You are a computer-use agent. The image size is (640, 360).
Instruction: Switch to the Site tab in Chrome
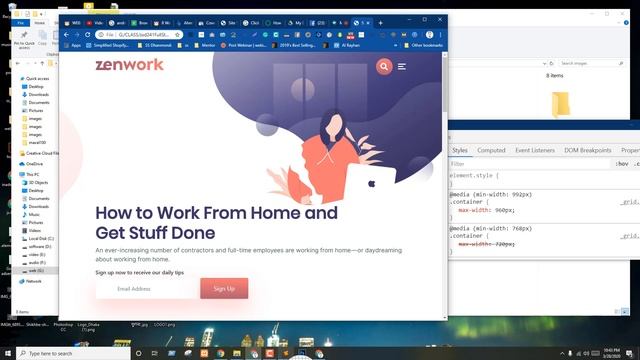coord(228,23)
